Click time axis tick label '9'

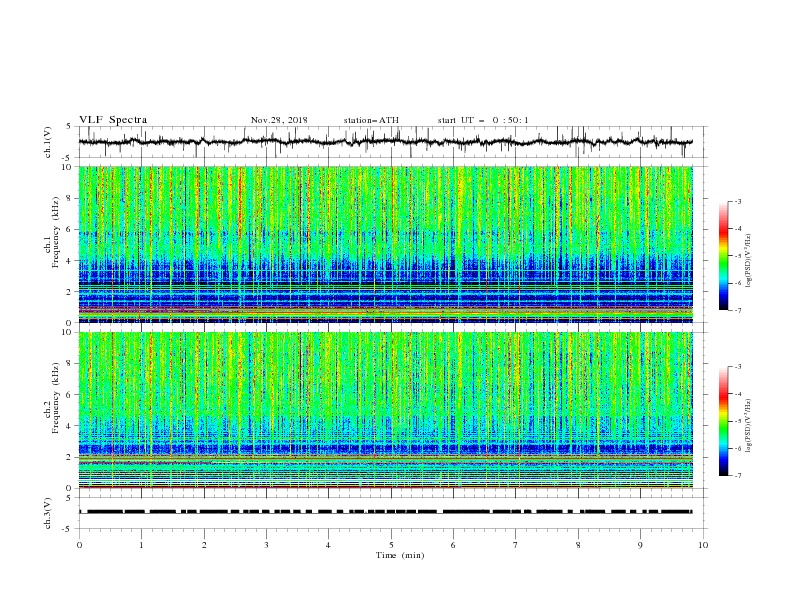640,545
